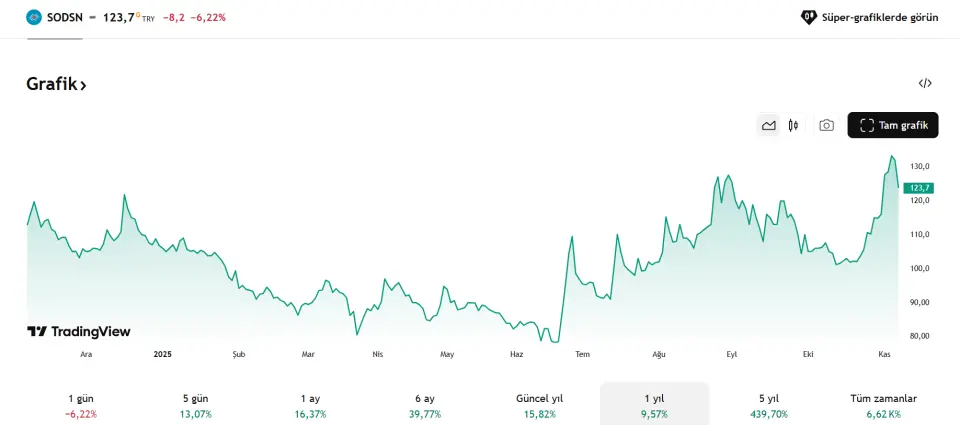
Task: Click the TradingView logo on chart
Action: [x=78, y=332]
